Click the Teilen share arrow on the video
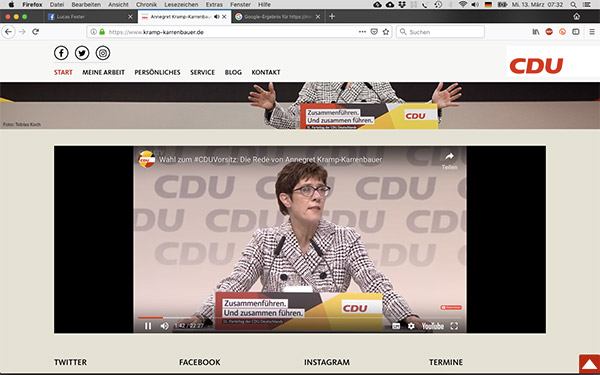The height and width of the screenshot is (375, 600). click(450, 156)
